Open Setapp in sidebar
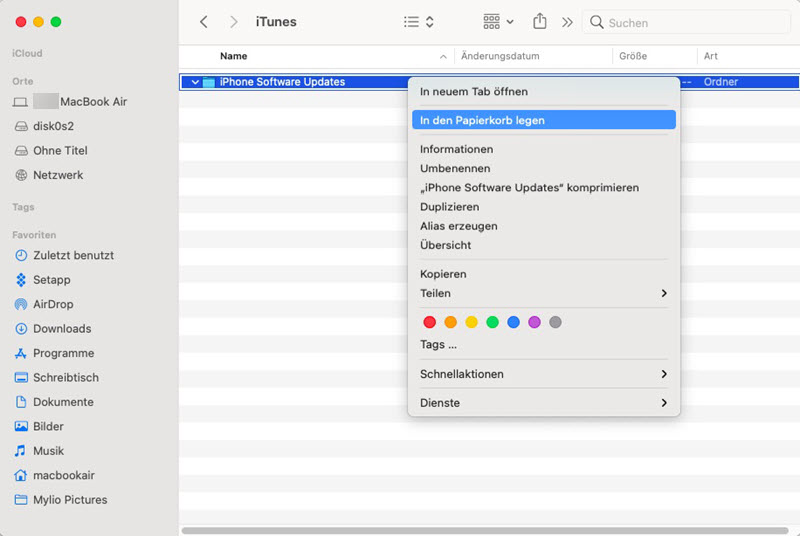The width and height of the screenshot is (800, 536). 43,280
